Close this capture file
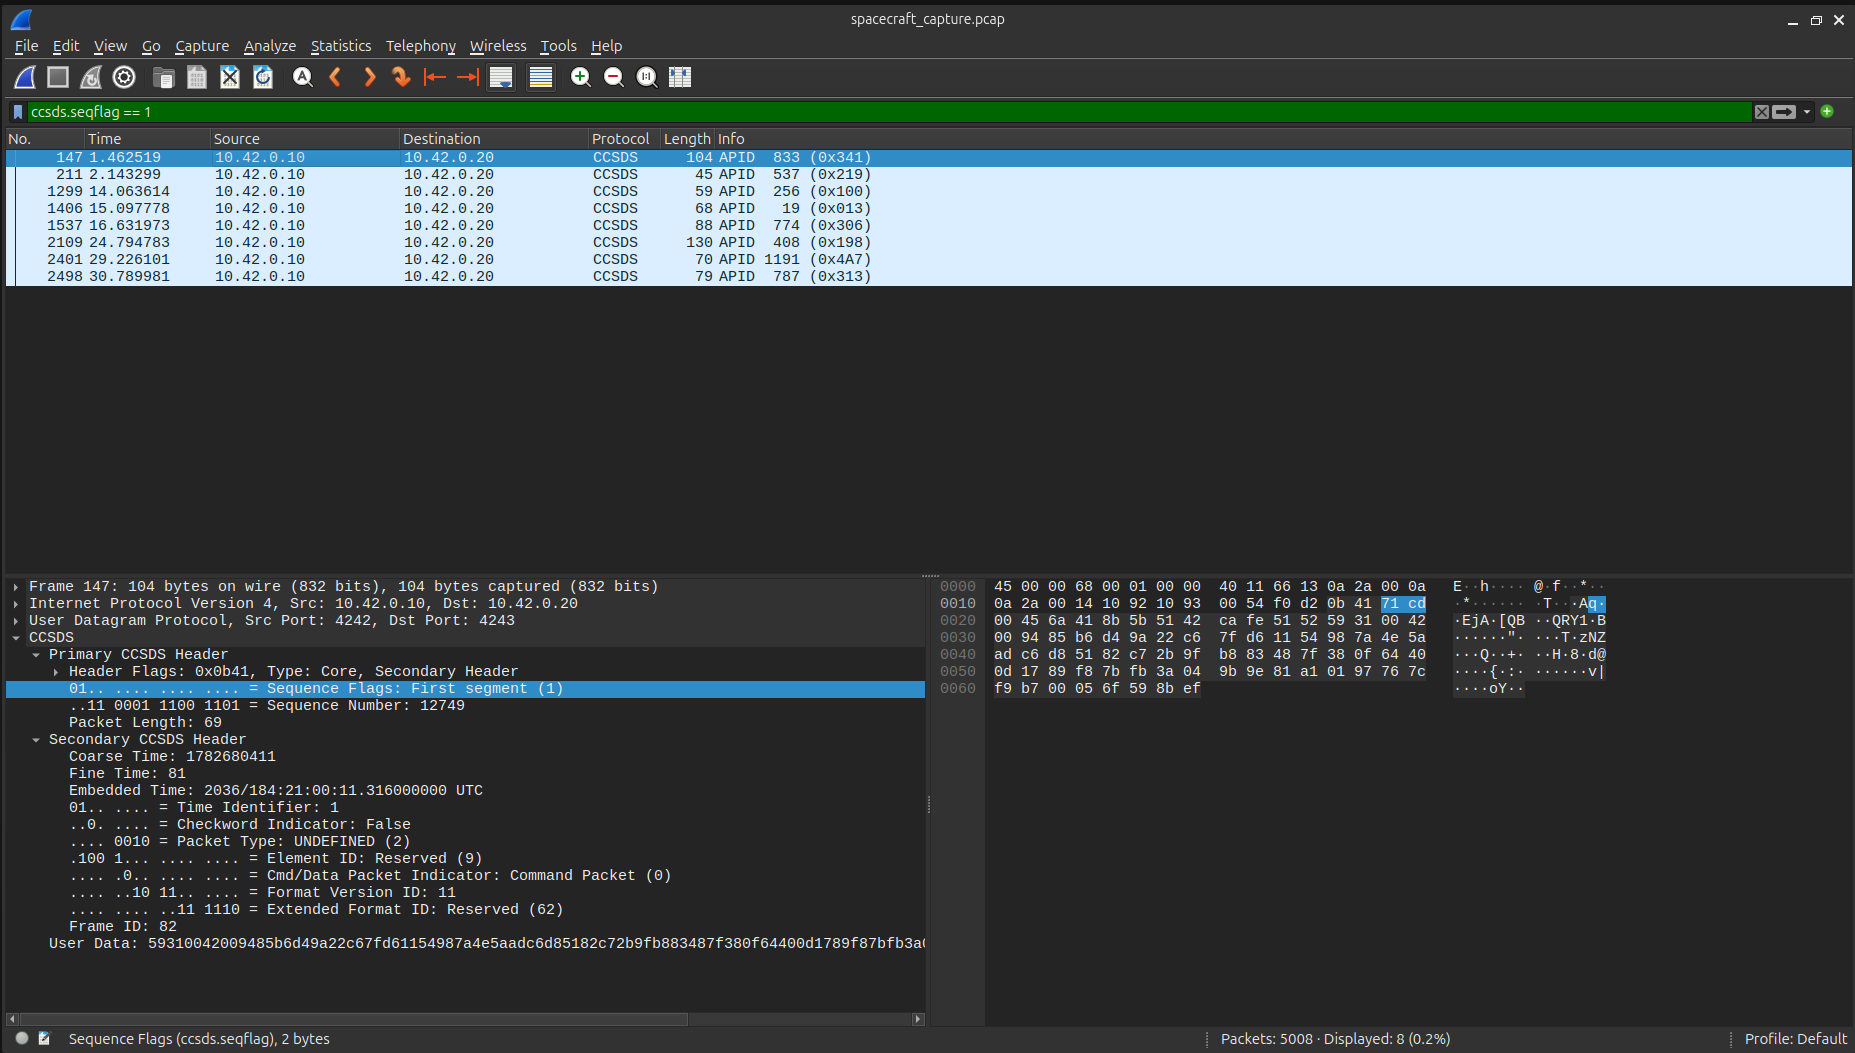 230,77
